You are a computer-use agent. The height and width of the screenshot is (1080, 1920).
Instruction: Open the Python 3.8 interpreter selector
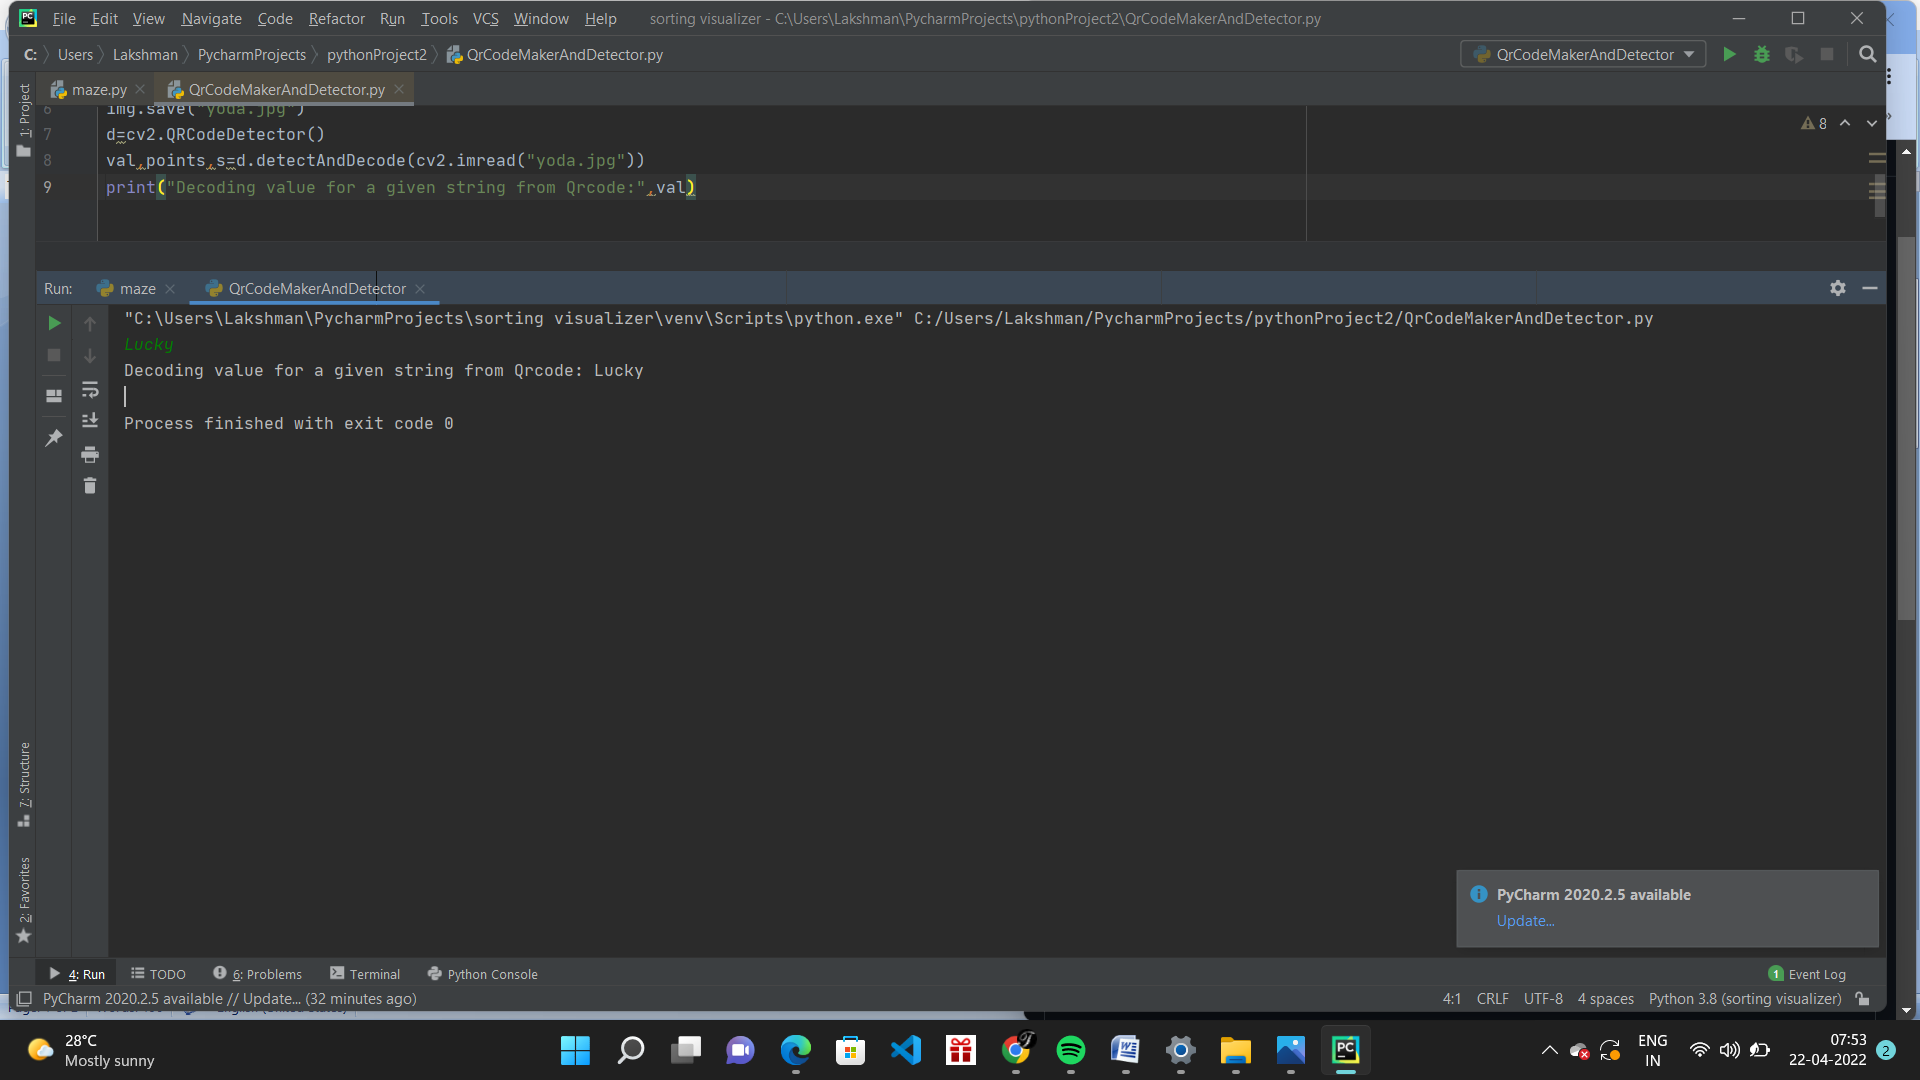tap(1744, 999)
